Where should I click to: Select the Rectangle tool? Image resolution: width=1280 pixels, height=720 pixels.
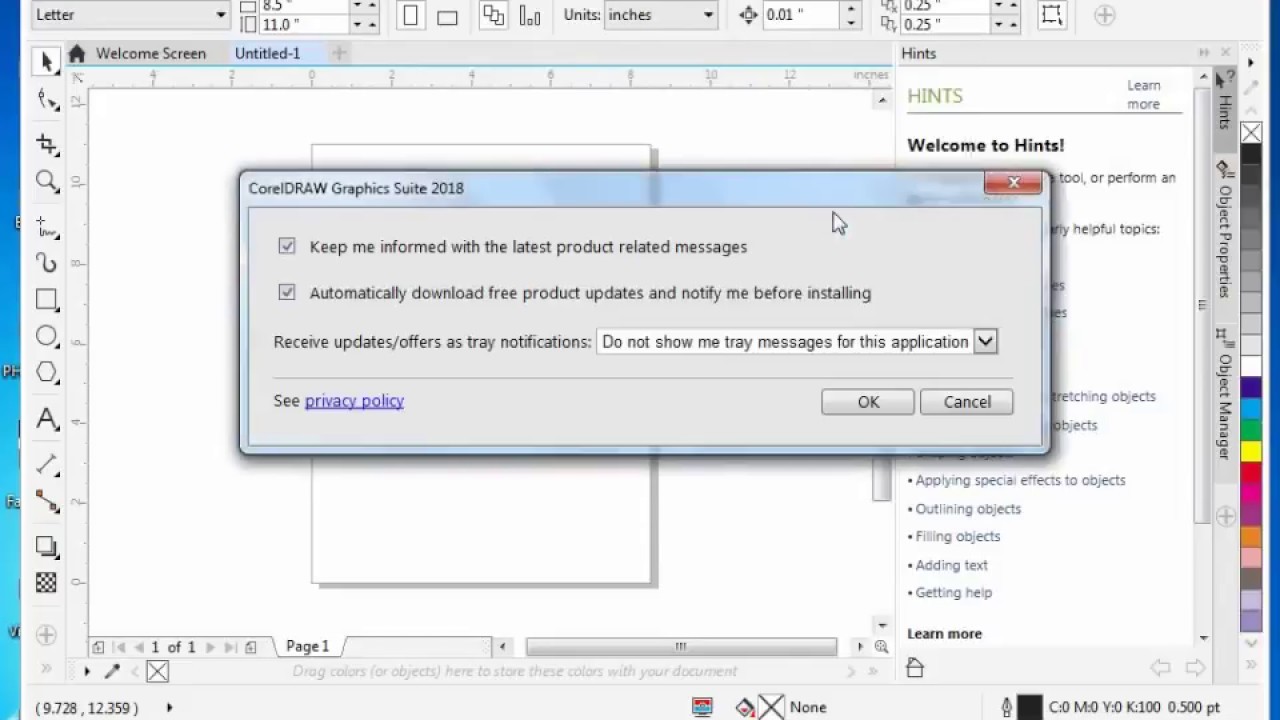(46, 299)
